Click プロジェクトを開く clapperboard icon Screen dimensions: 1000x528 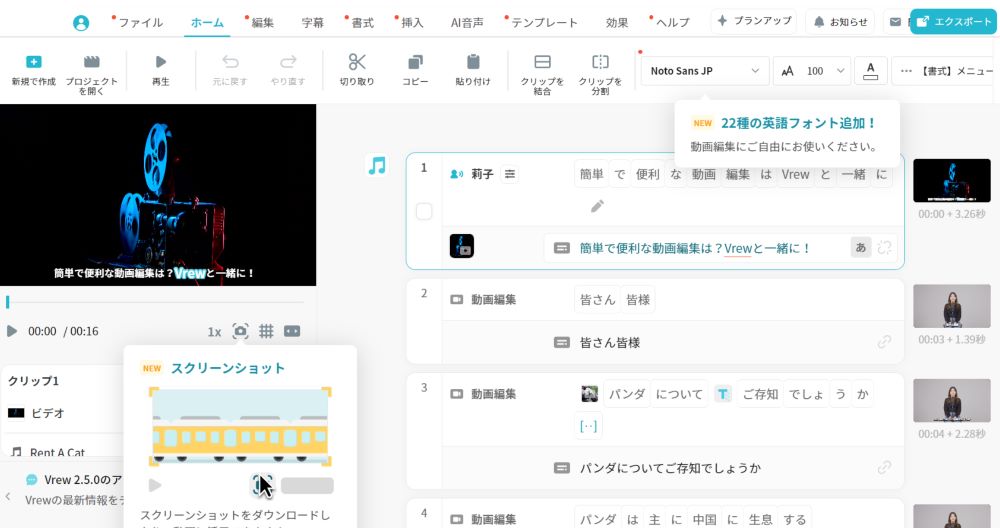92,62
